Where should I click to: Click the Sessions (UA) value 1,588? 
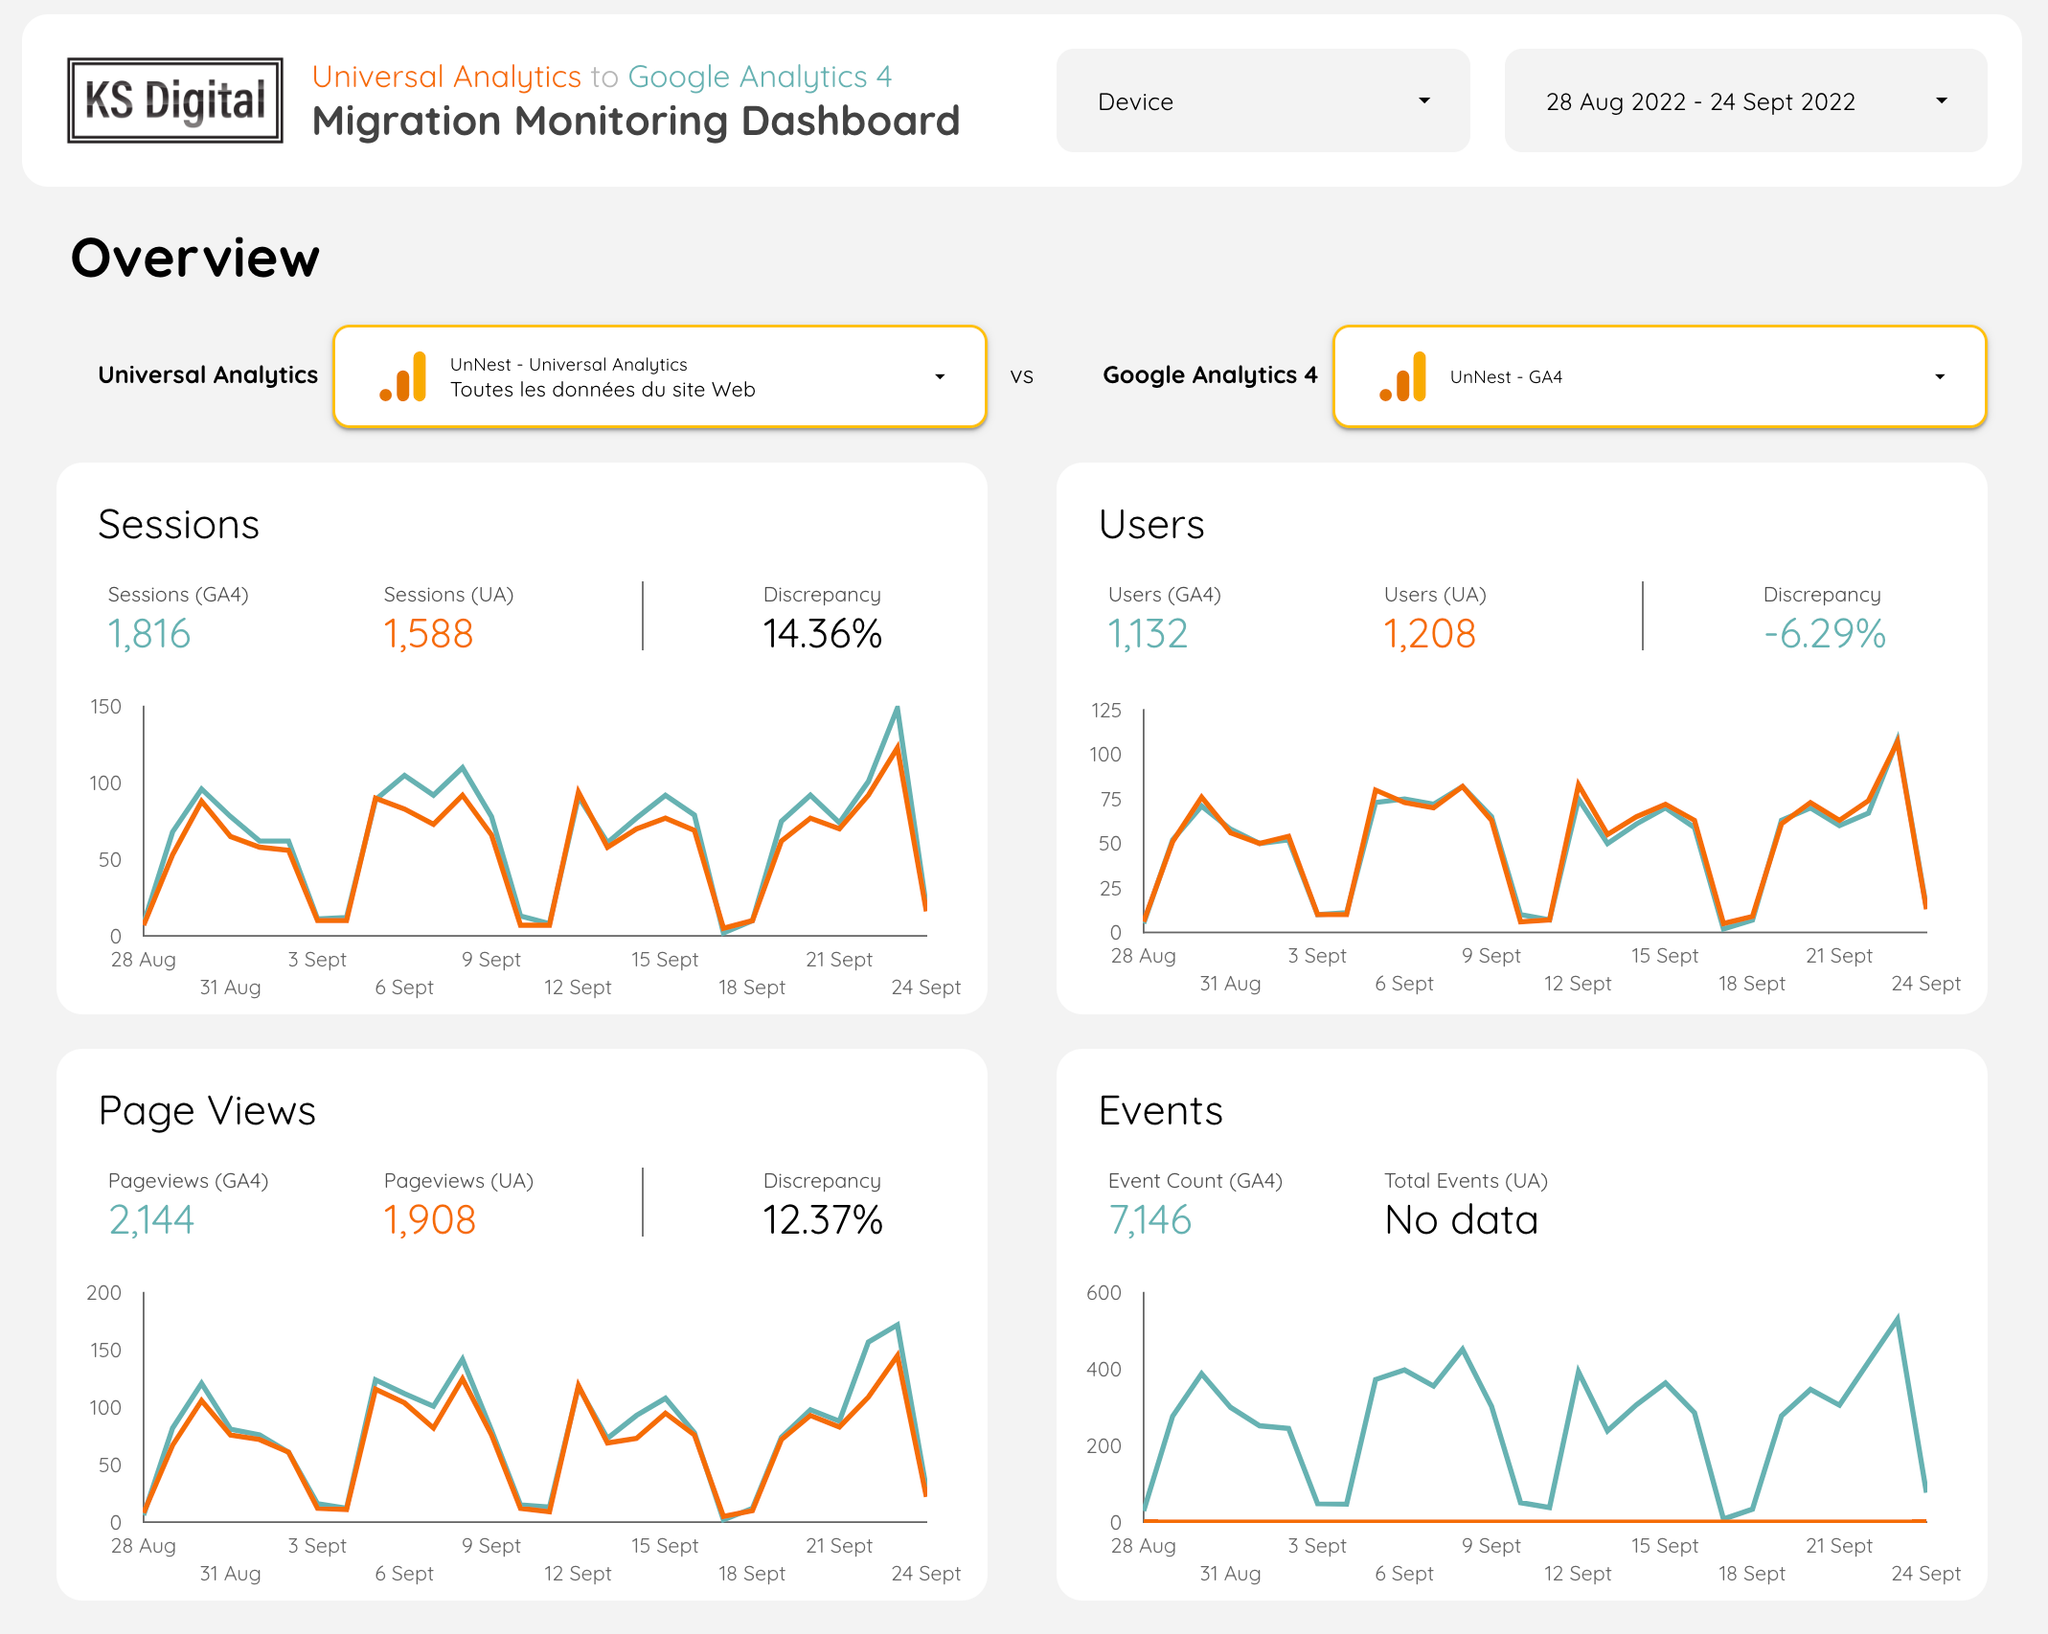pos(428,634)
